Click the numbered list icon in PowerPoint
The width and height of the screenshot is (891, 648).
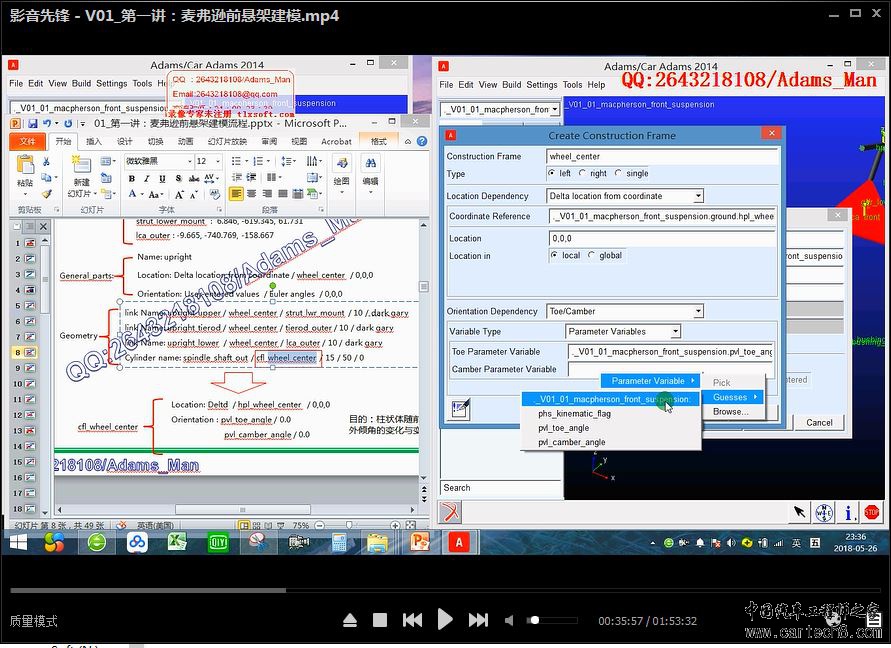258,161
